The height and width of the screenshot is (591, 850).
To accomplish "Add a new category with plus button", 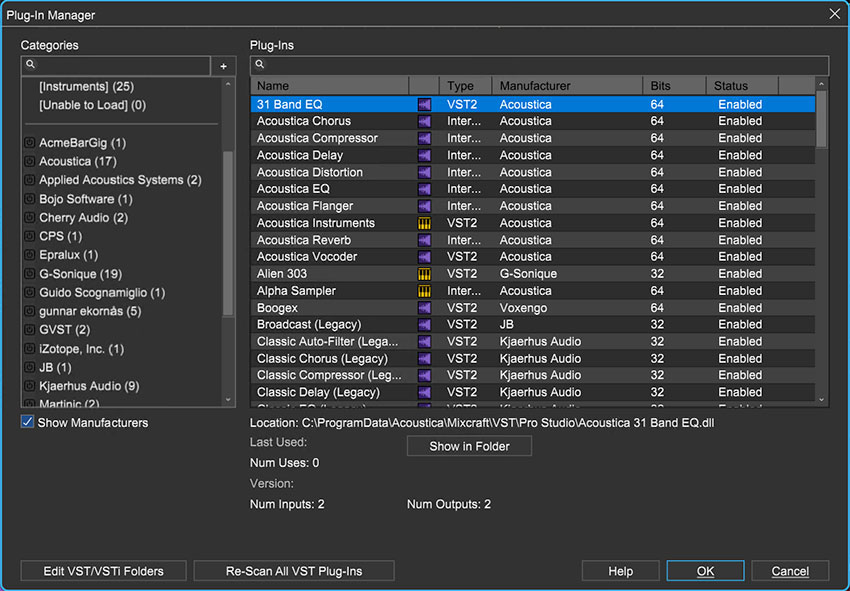I will pyautogui.click(x=223, y=66).
